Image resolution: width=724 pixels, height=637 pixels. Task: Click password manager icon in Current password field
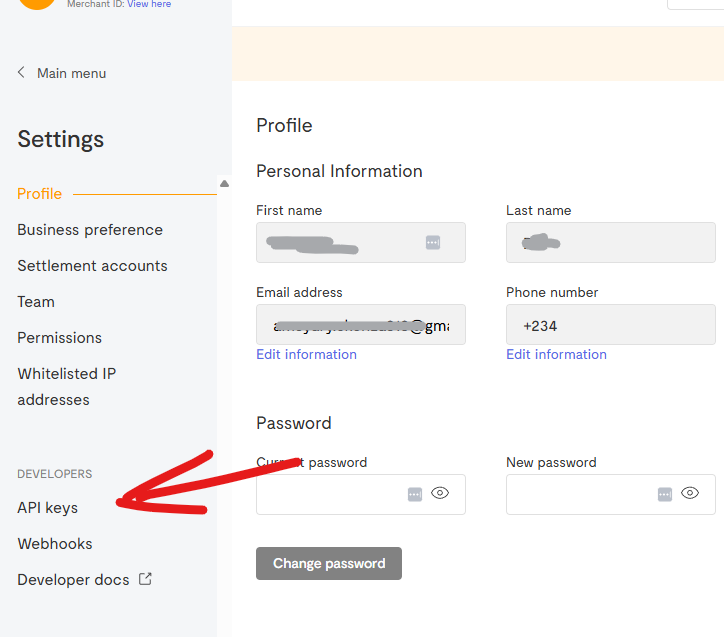click(x=415, y=494)
